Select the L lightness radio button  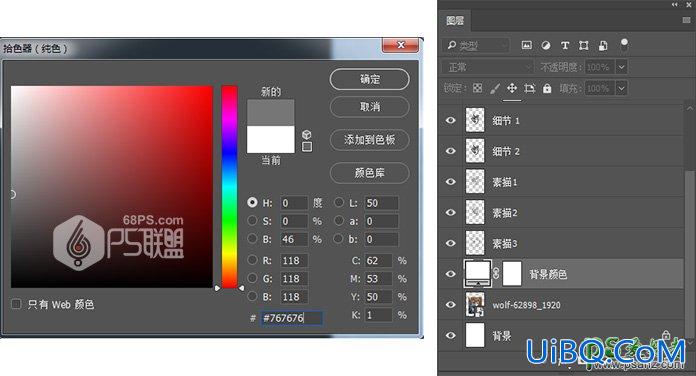click(339, 202)
